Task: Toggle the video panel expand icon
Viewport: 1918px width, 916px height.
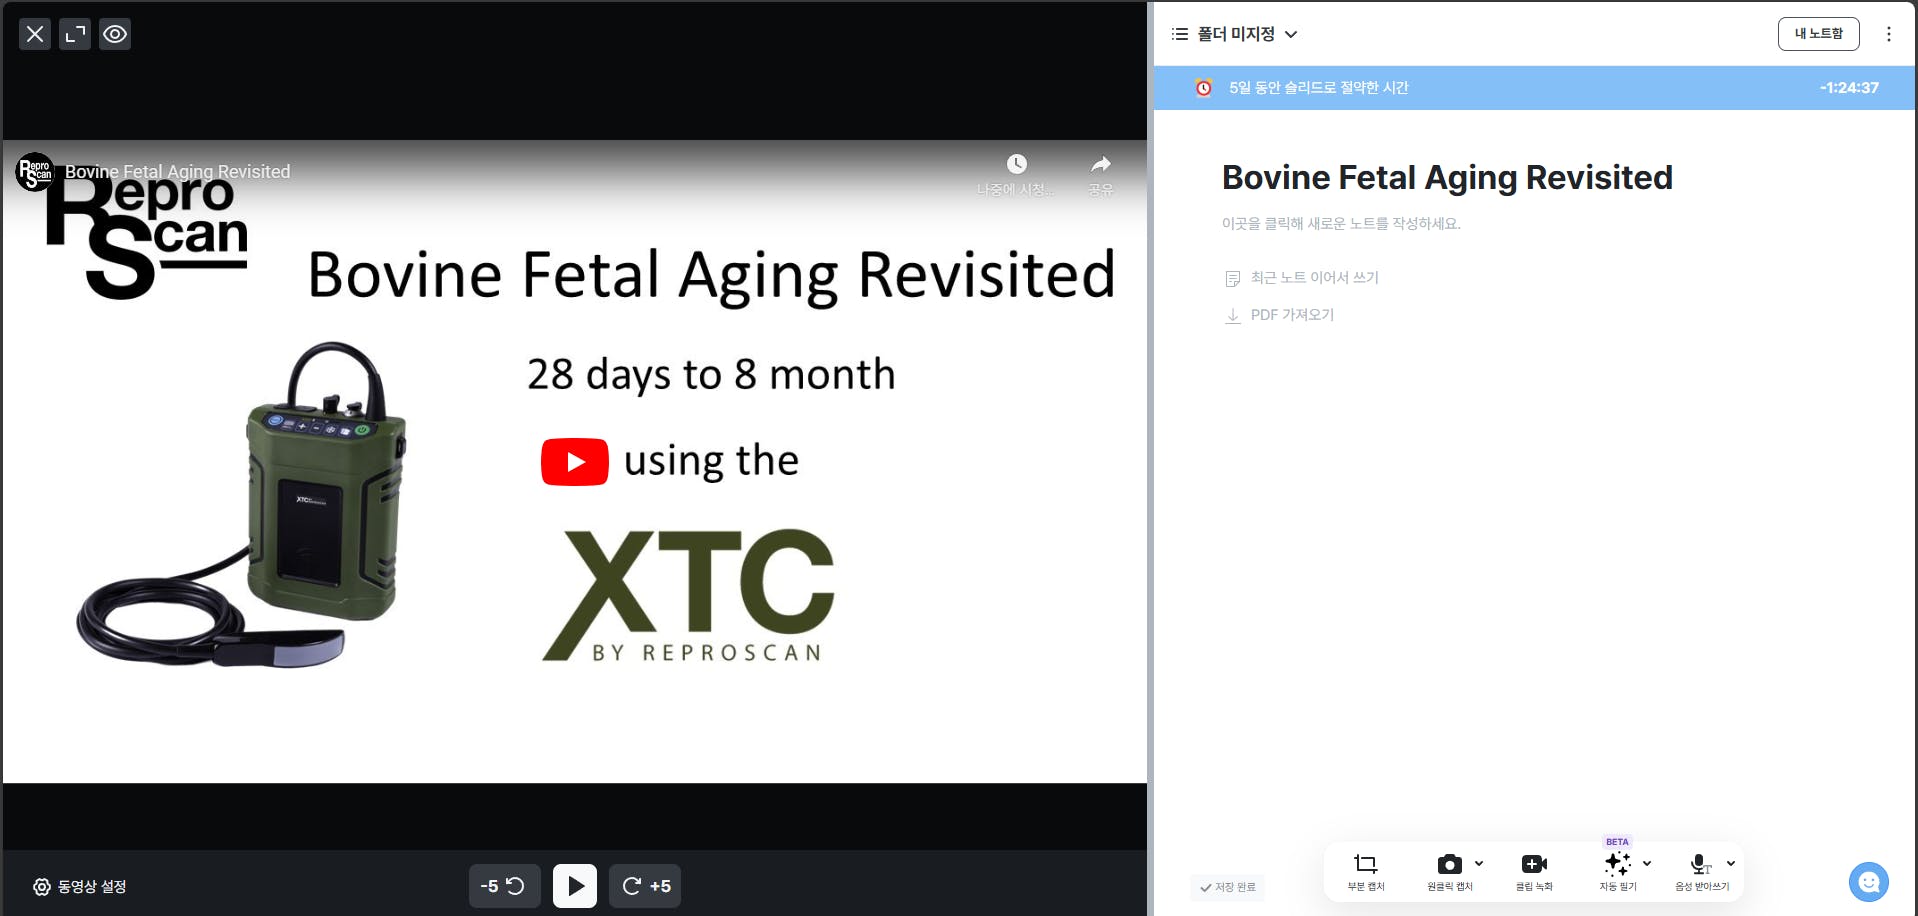Action: click(75, 34)
